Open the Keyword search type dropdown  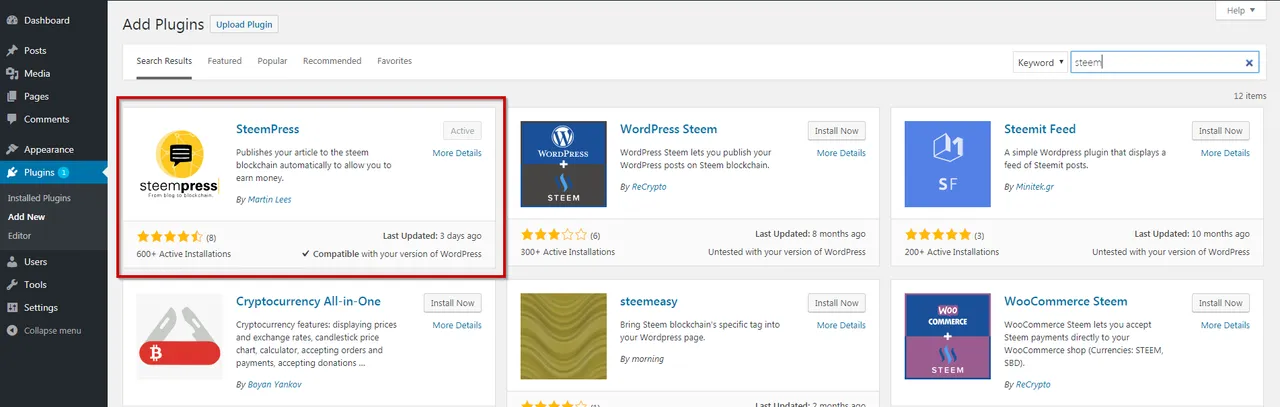pos(1040,62)
